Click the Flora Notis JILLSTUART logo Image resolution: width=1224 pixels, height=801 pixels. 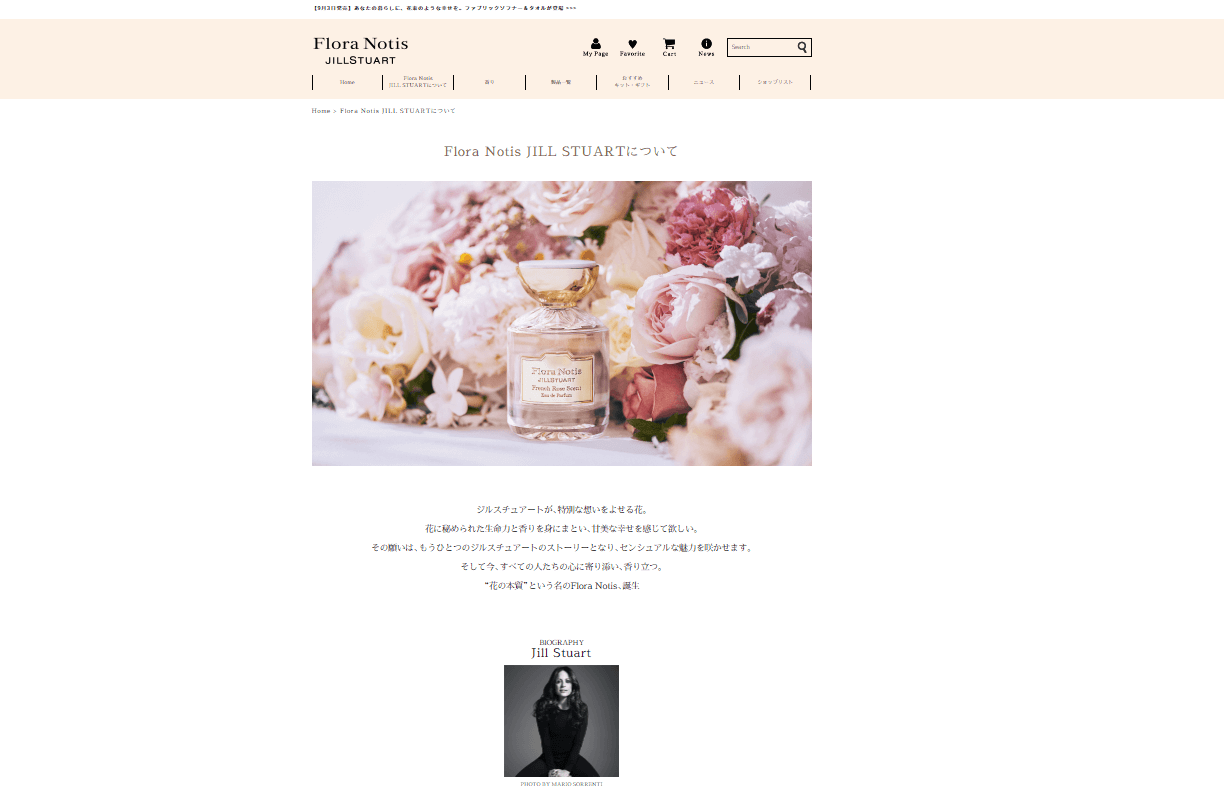click(x=361, y=50)
